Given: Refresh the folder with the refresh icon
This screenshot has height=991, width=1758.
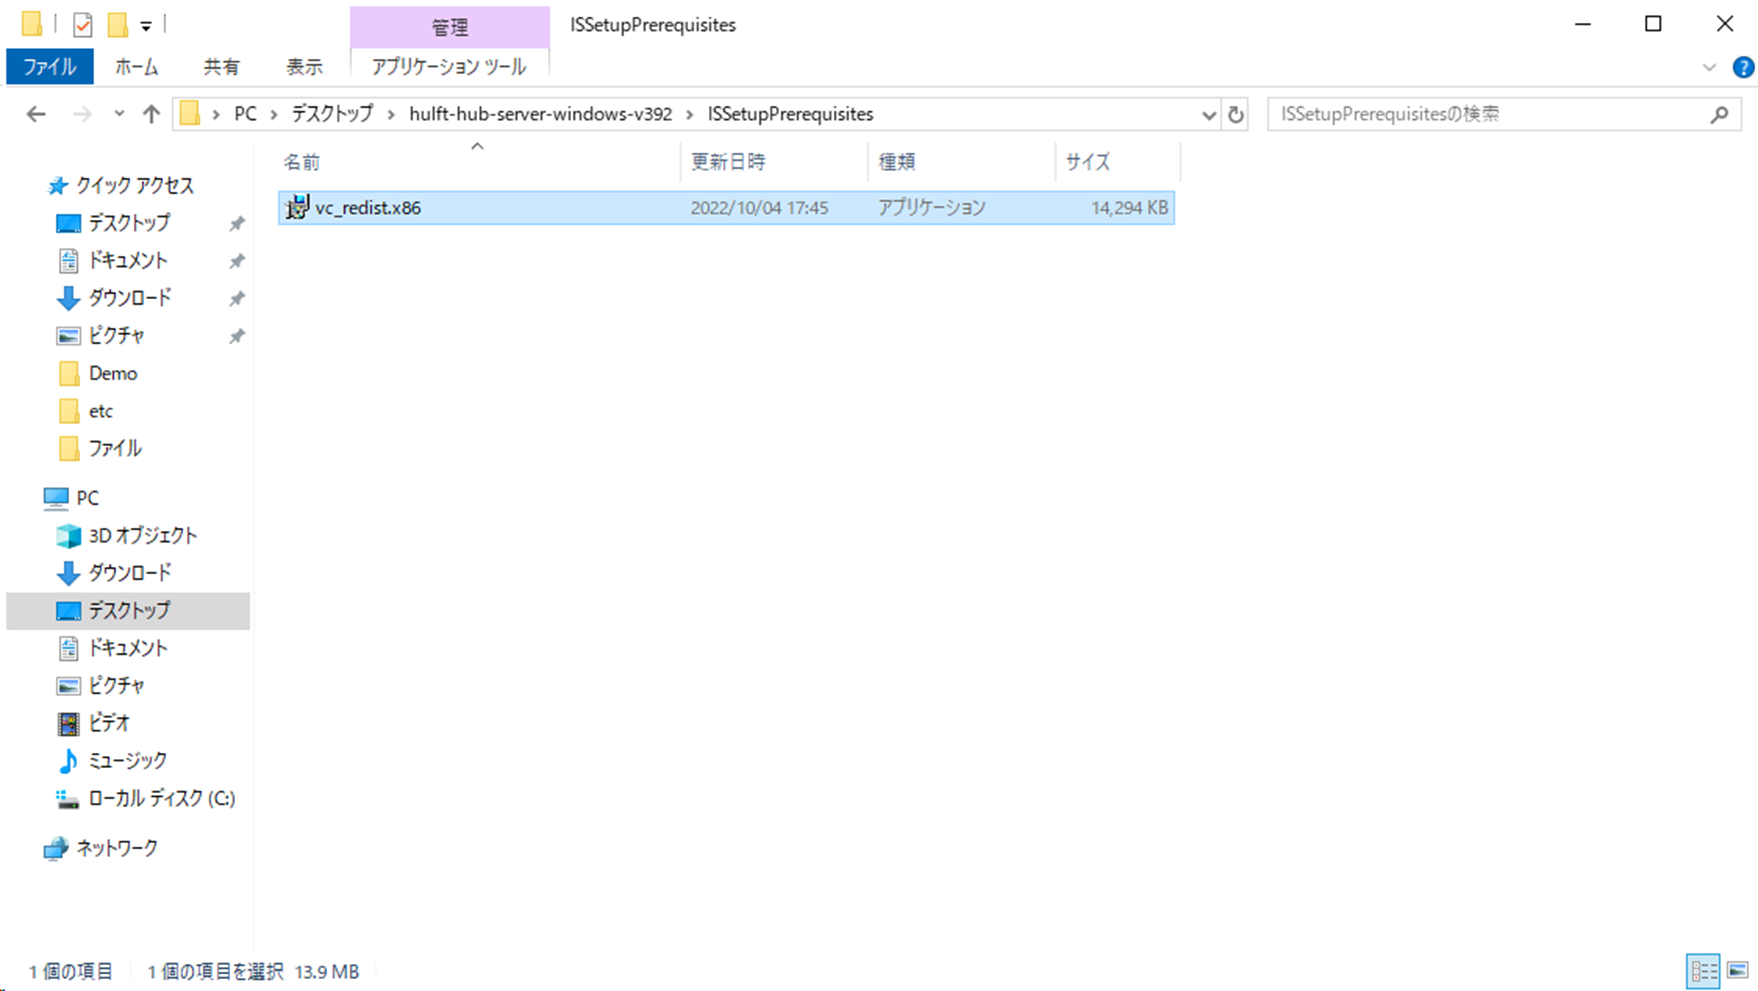Looking at the screenshot, I should pyautogui.click(x=1236, y=114).
